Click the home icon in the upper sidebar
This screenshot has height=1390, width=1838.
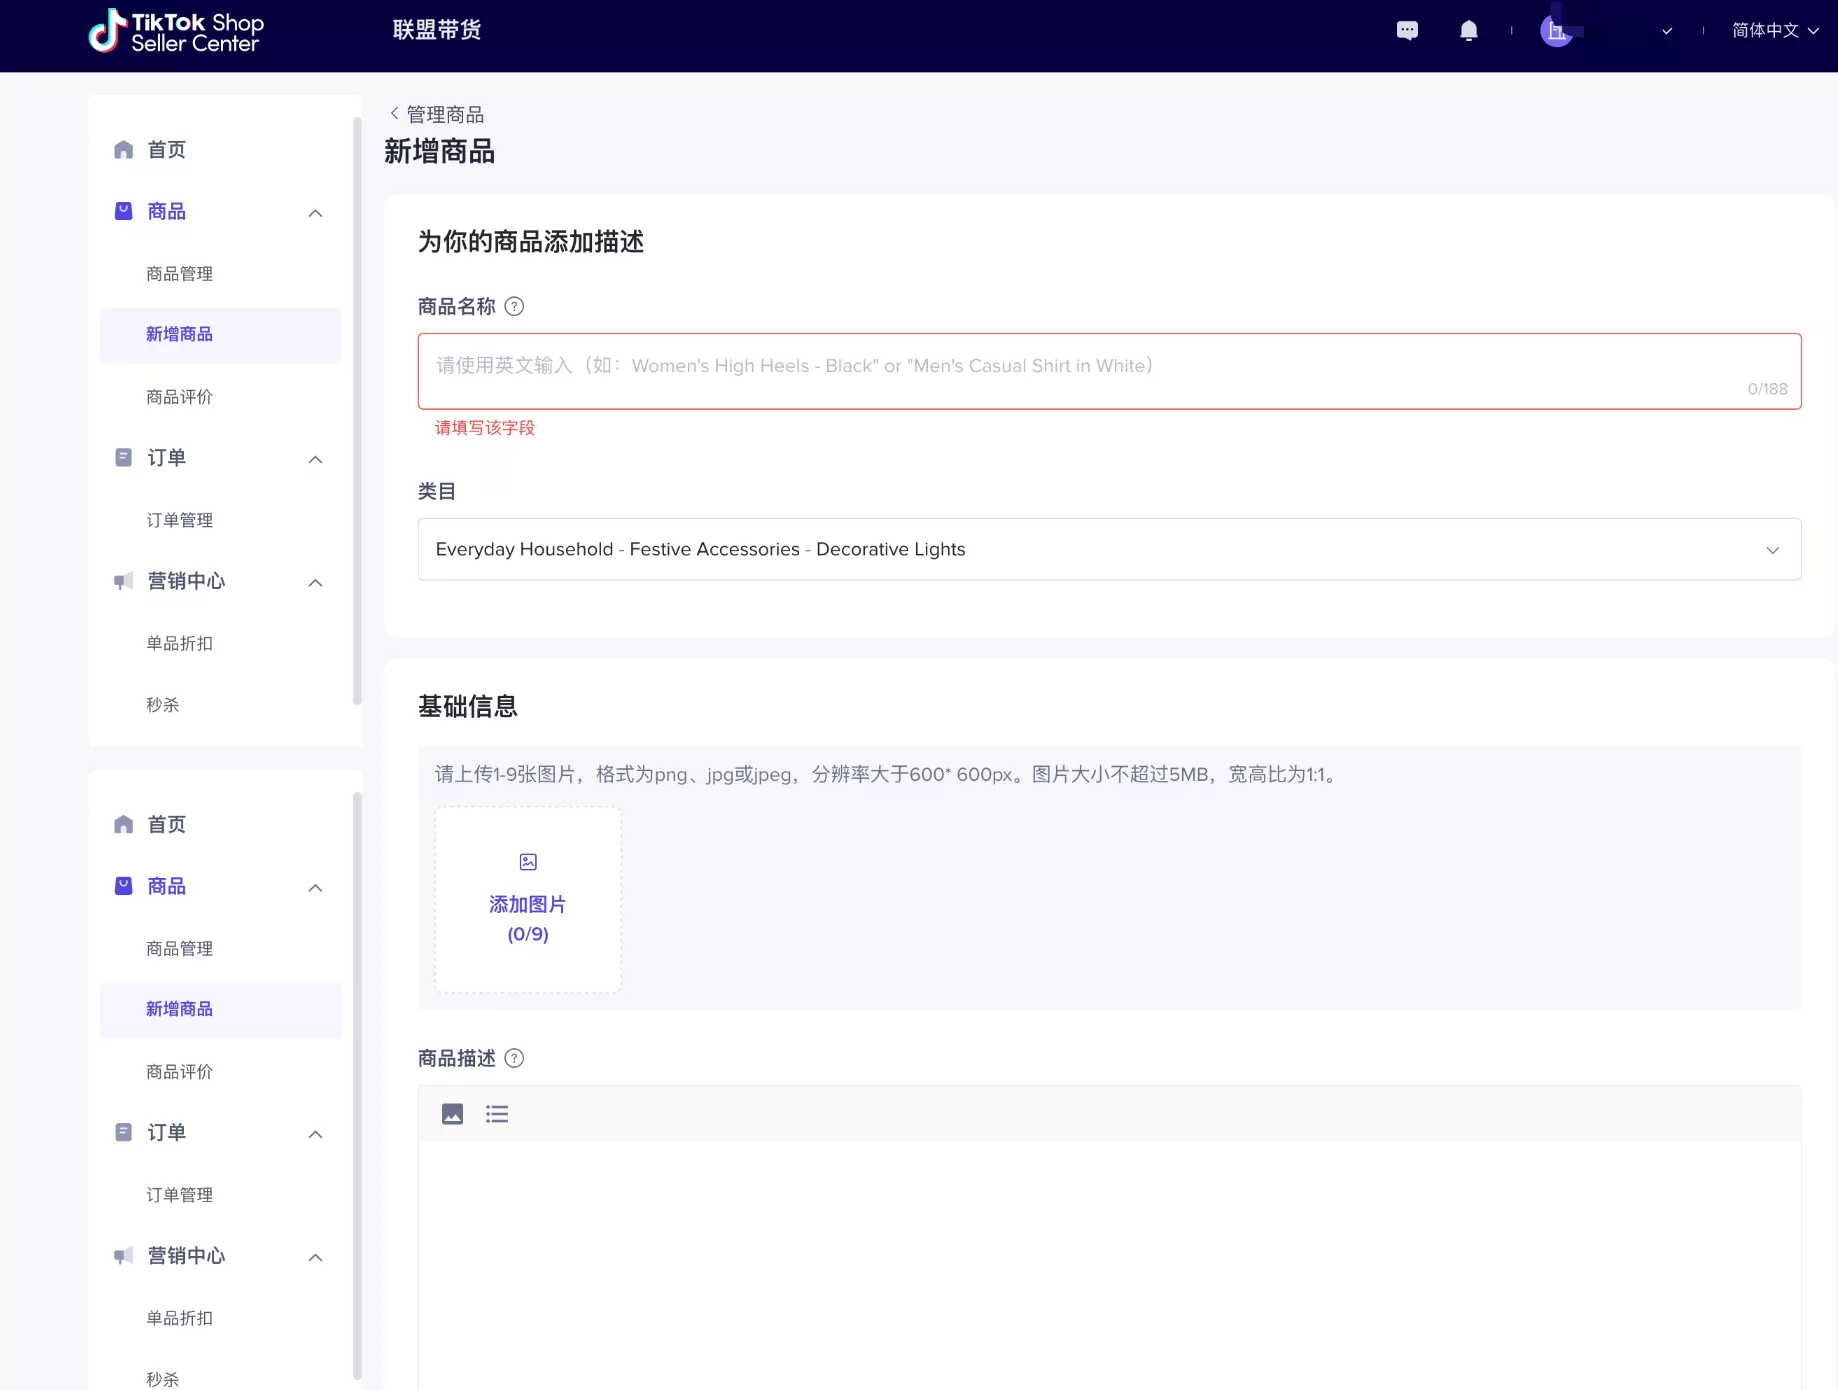point(124,150)
